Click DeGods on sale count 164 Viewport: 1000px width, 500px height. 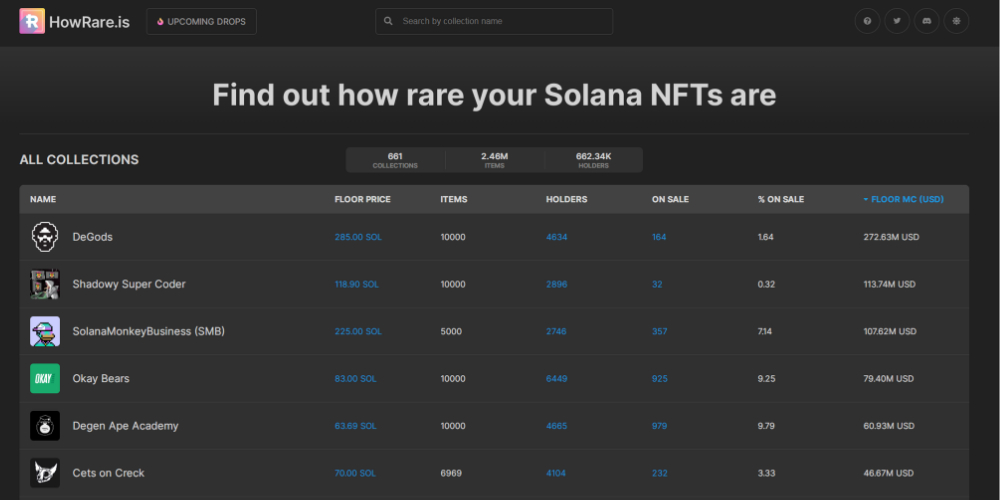pos(659,237)
